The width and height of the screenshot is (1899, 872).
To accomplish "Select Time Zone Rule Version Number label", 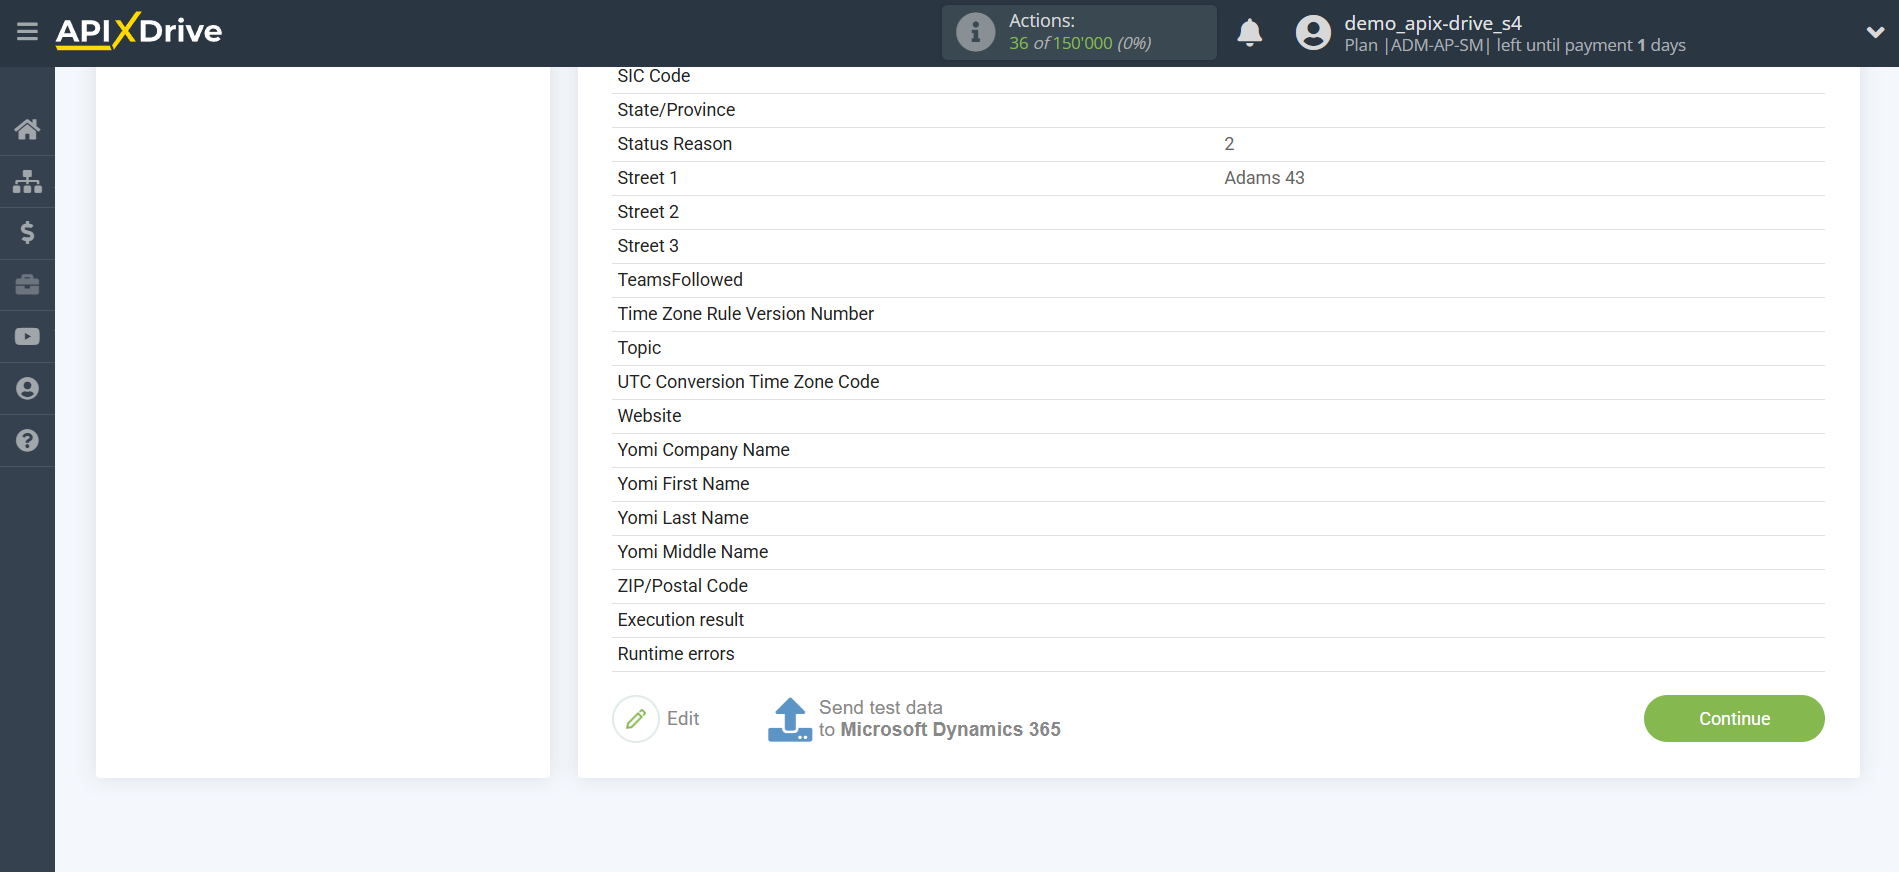I will (x=746, y=314).
